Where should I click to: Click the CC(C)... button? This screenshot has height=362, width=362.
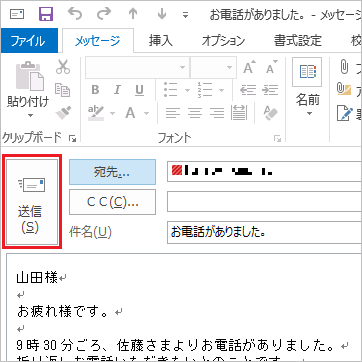pos(112,202)
